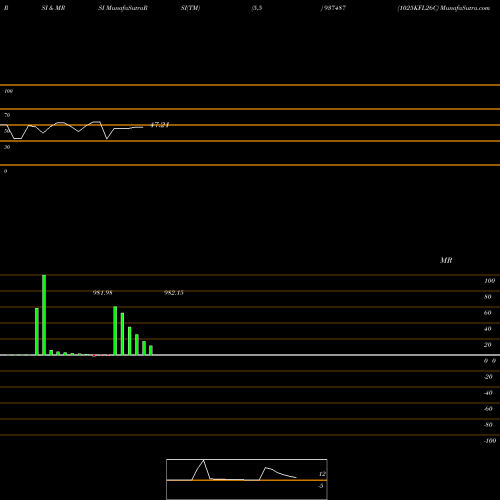Select the 981.98 price label

click(102, 293)
